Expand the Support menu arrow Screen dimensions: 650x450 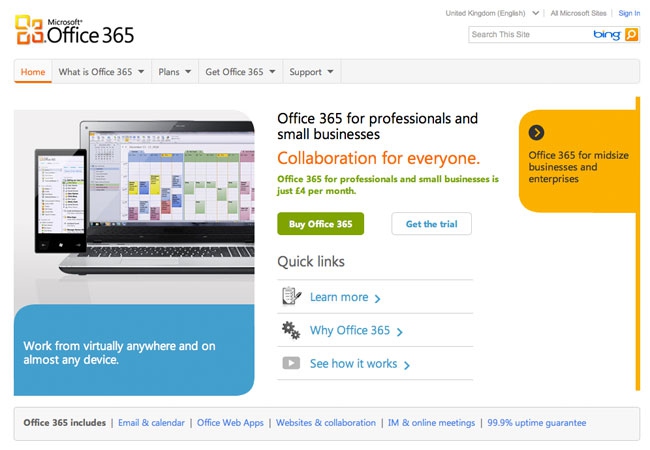point(330,72)
